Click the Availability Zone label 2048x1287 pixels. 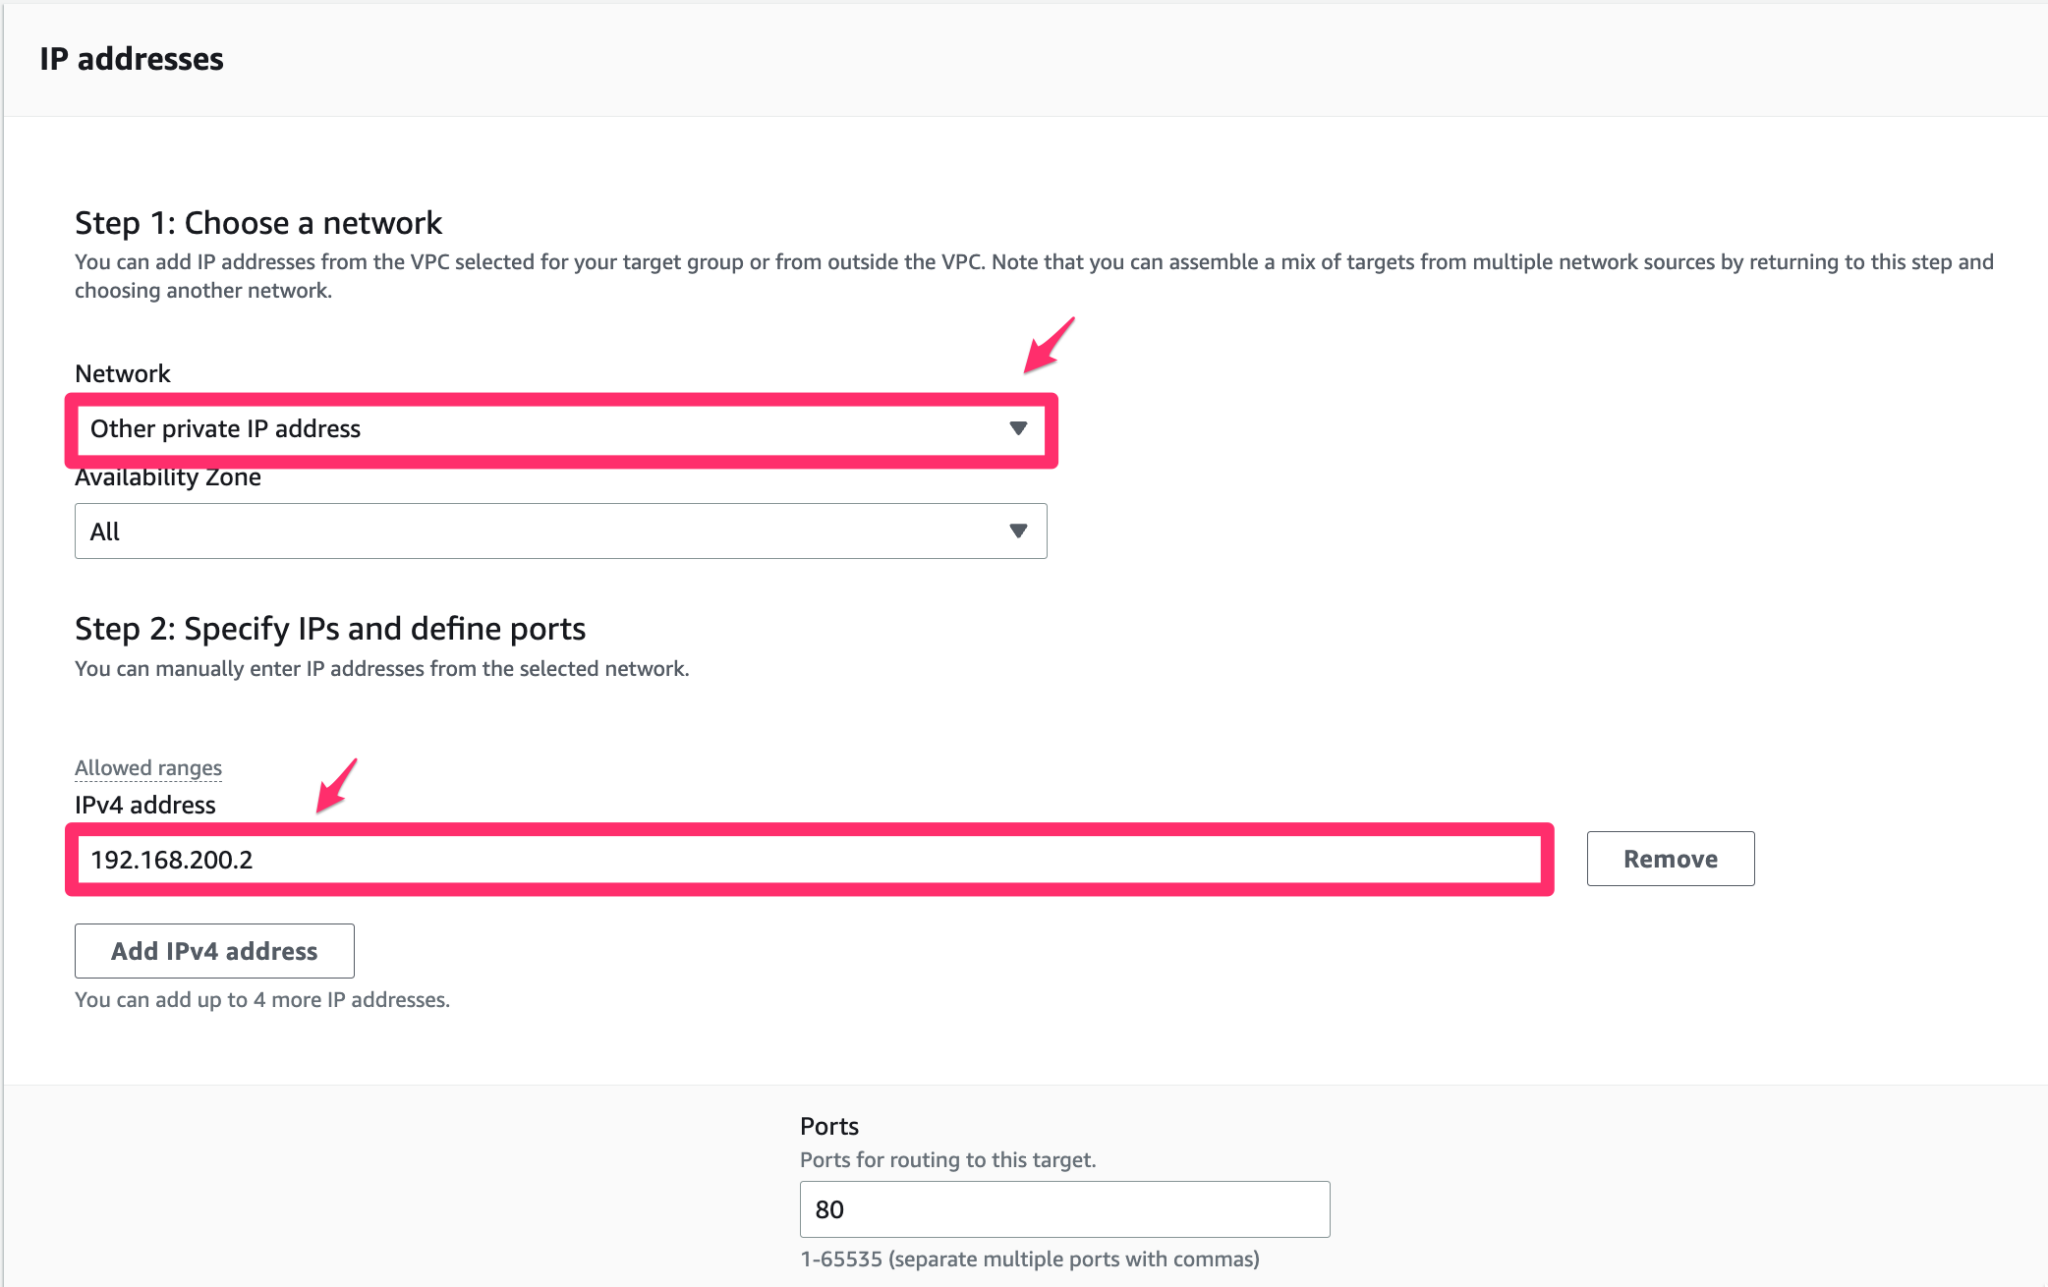pos(166,477)
